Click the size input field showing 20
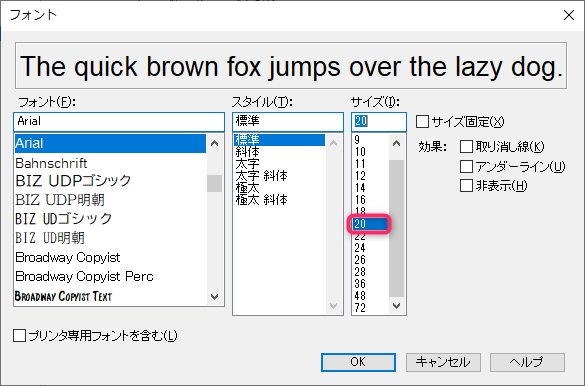585x386 pixels. tap(379, 122)
